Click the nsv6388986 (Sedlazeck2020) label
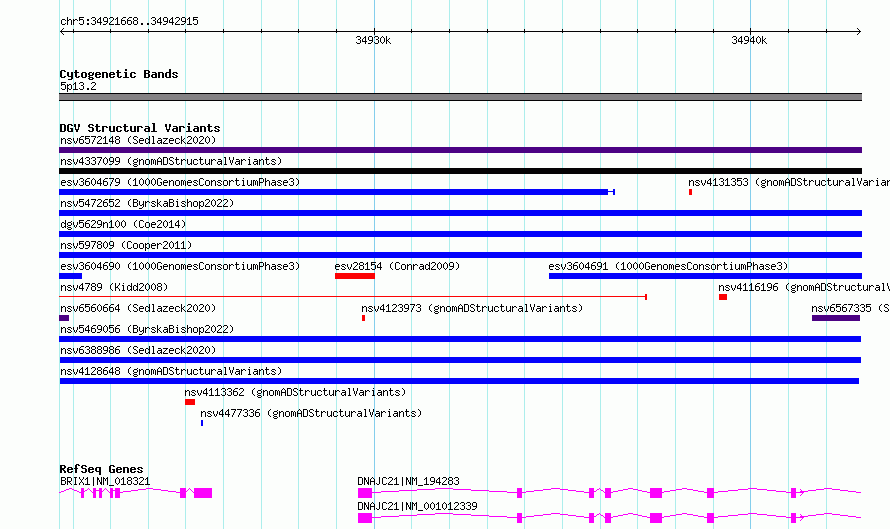Viewport: 890px width, 529px height. tap(138, 350)
